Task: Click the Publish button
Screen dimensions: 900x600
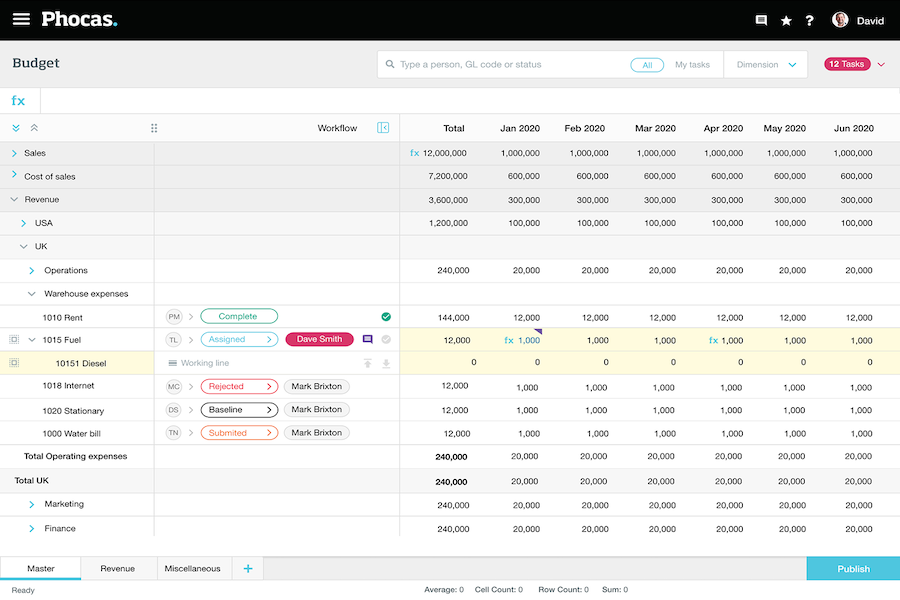Action: pos(853,569)
